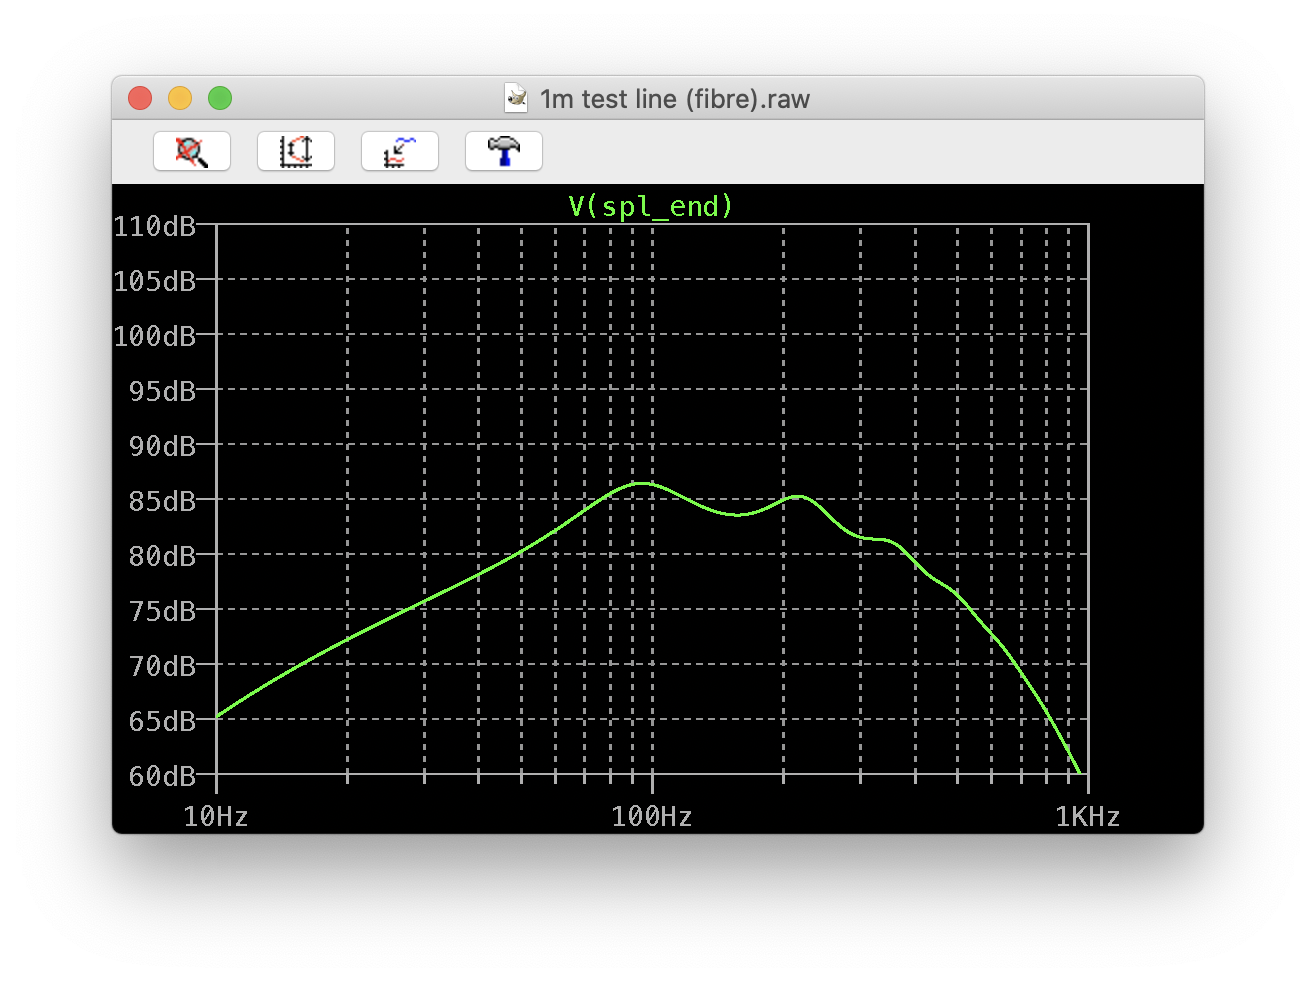Image resolution: width=1316 pixels, height=982 pixels.
Task: Minimize the window using the yellow button
Action: pos(180,98)
